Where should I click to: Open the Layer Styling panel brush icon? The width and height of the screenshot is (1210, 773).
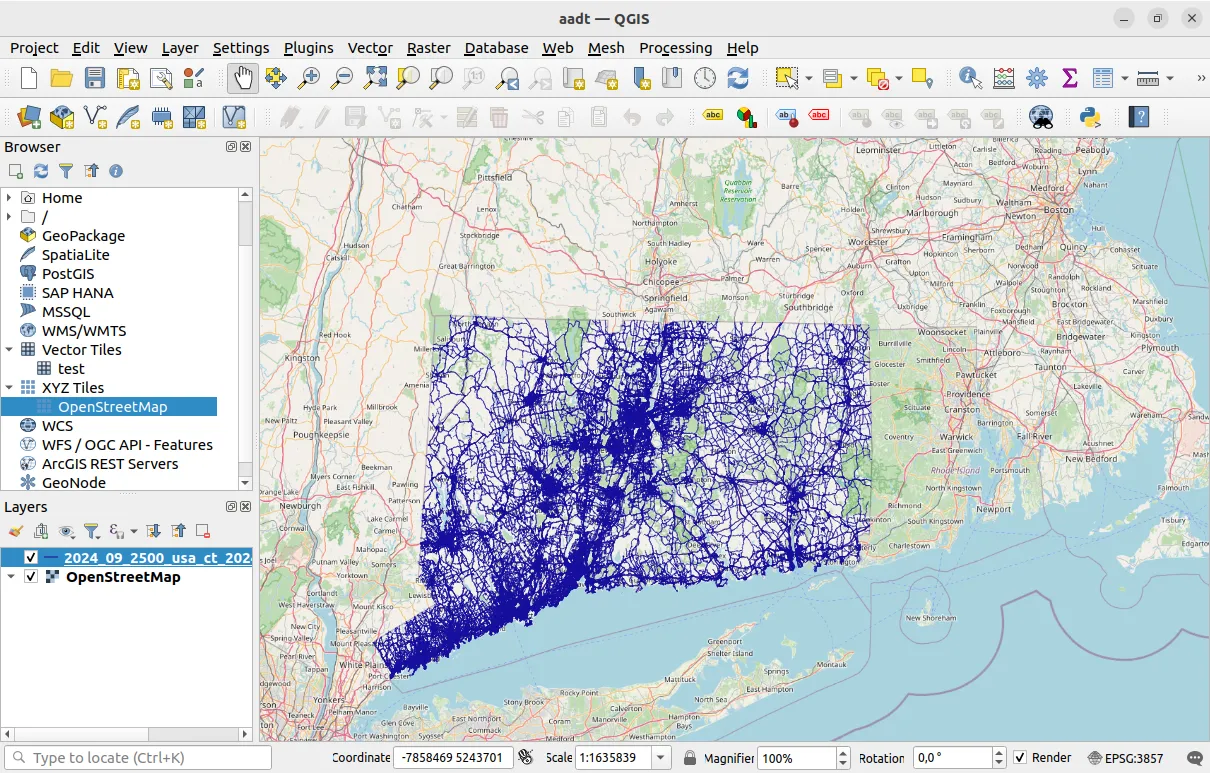pos(15,531)
